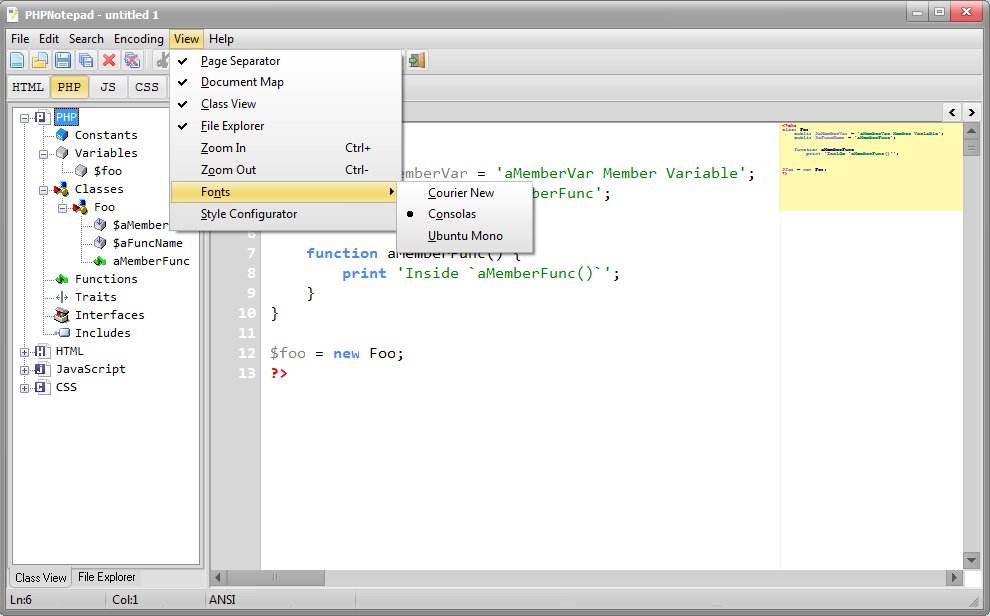Viewport: 990px width, 616px height.
Task: Open the Edit menu
Action: pos(49,39)
